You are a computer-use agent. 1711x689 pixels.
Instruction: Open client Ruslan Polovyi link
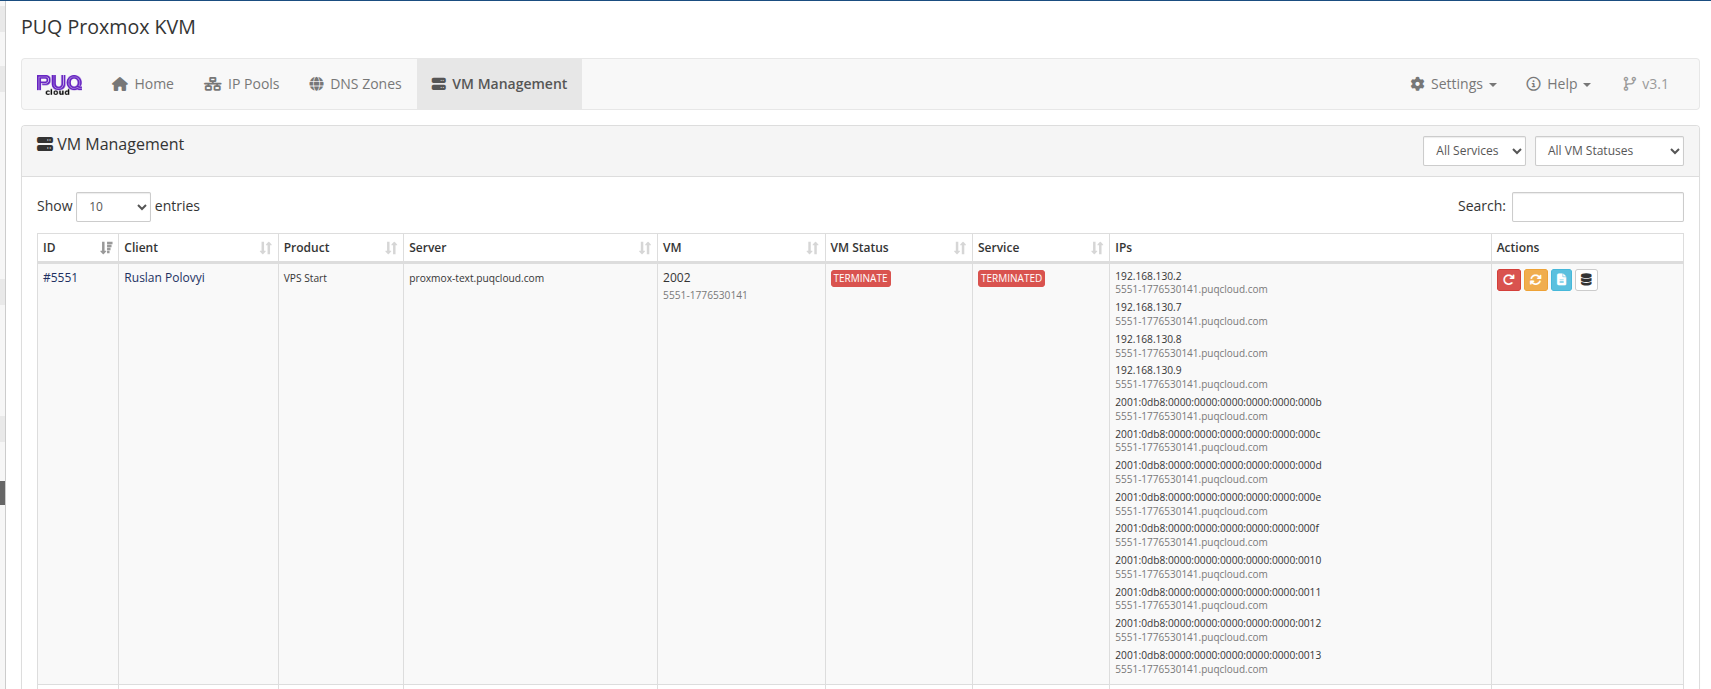[164, 278]
